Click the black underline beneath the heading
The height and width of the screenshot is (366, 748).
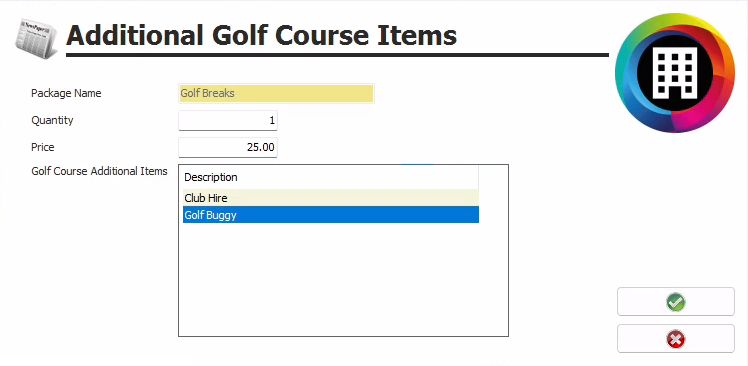[x=337, y=55]
